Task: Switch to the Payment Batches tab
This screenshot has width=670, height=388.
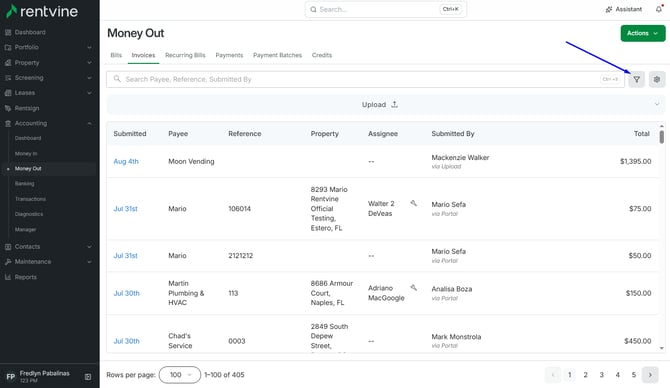Action: [277, 55]
